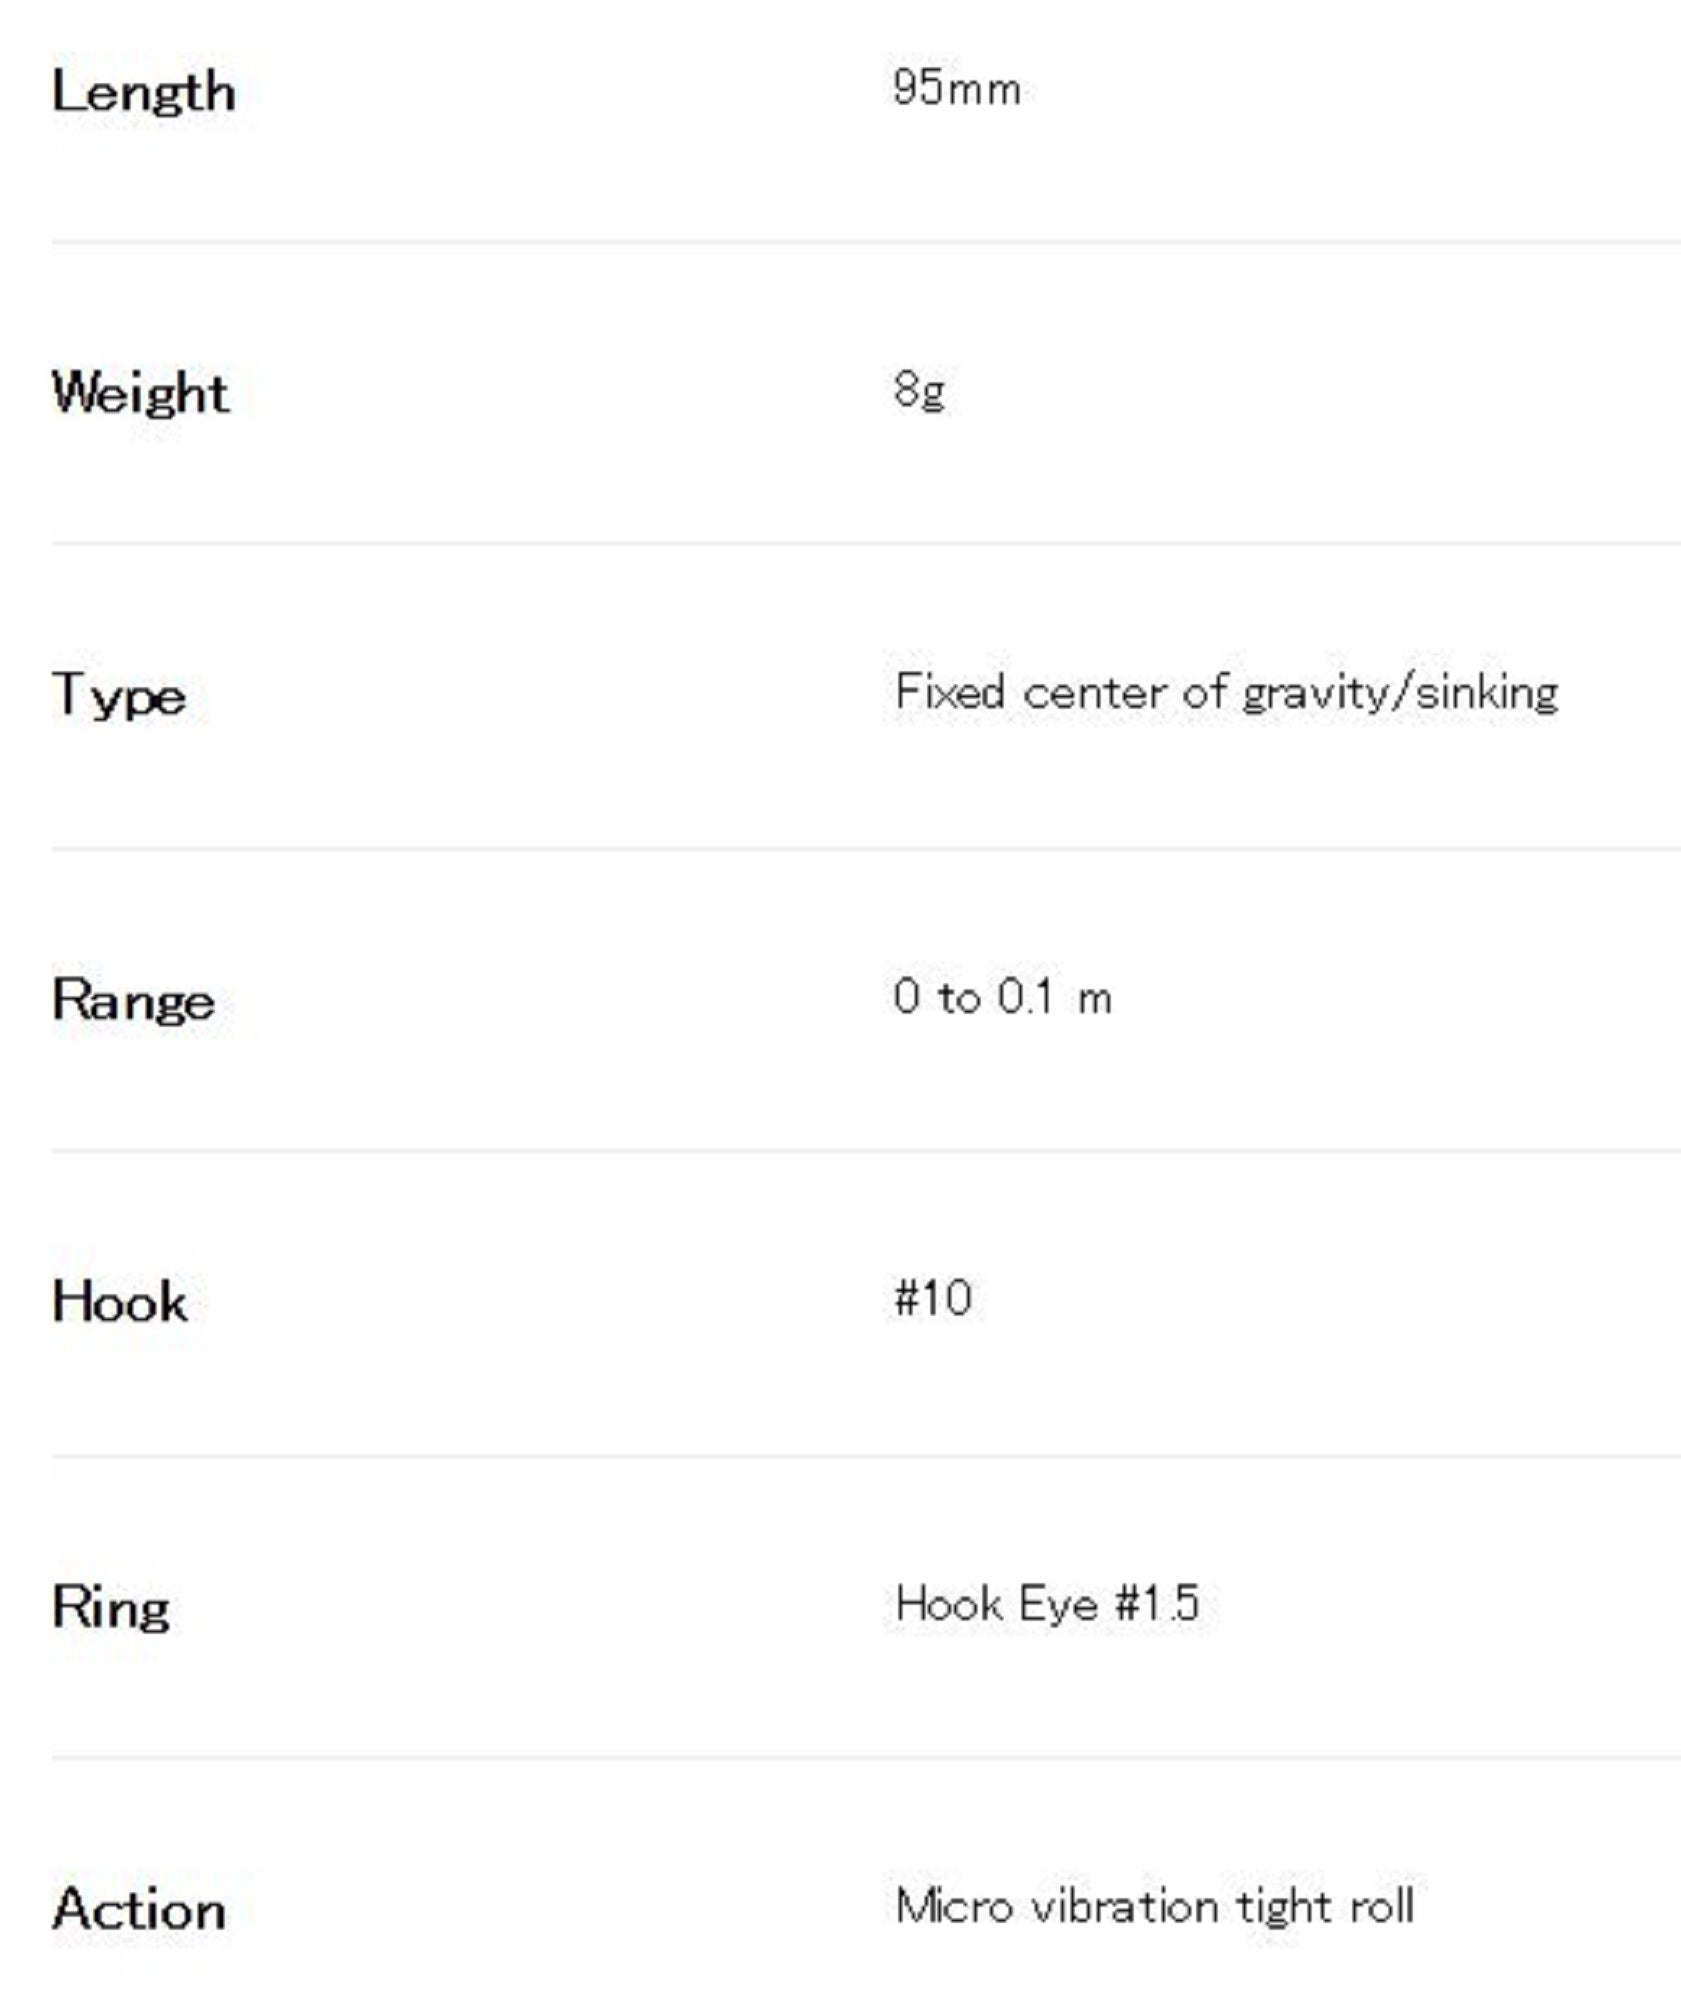Click the Length label
This screenshot has width=1681, height=2000.
coord(143,92)
